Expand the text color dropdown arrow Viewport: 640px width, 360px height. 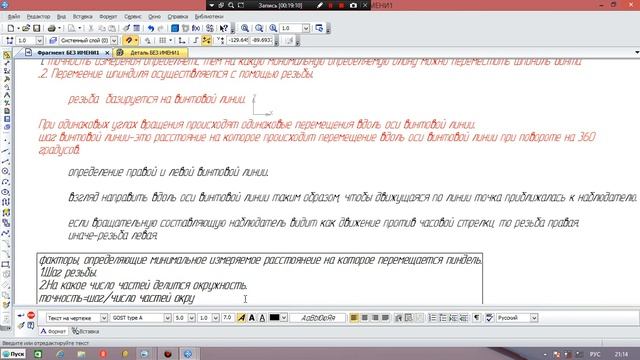point(284,318)
